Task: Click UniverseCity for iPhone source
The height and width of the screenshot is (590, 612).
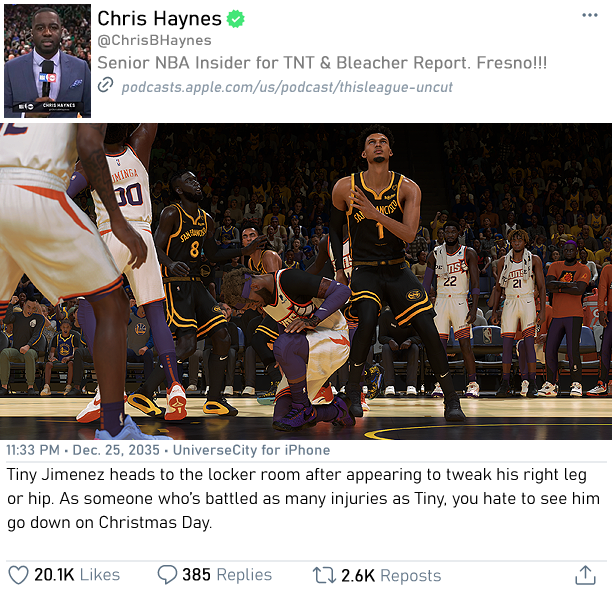Action: point(251,450)
